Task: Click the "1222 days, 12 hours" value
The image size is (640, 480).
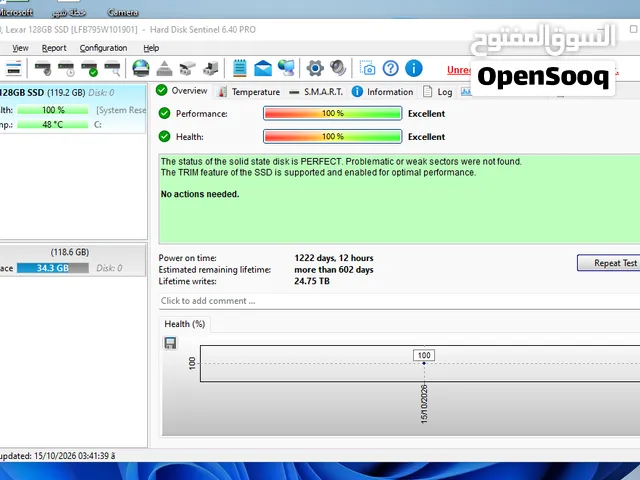Action: tap(334, 258)
